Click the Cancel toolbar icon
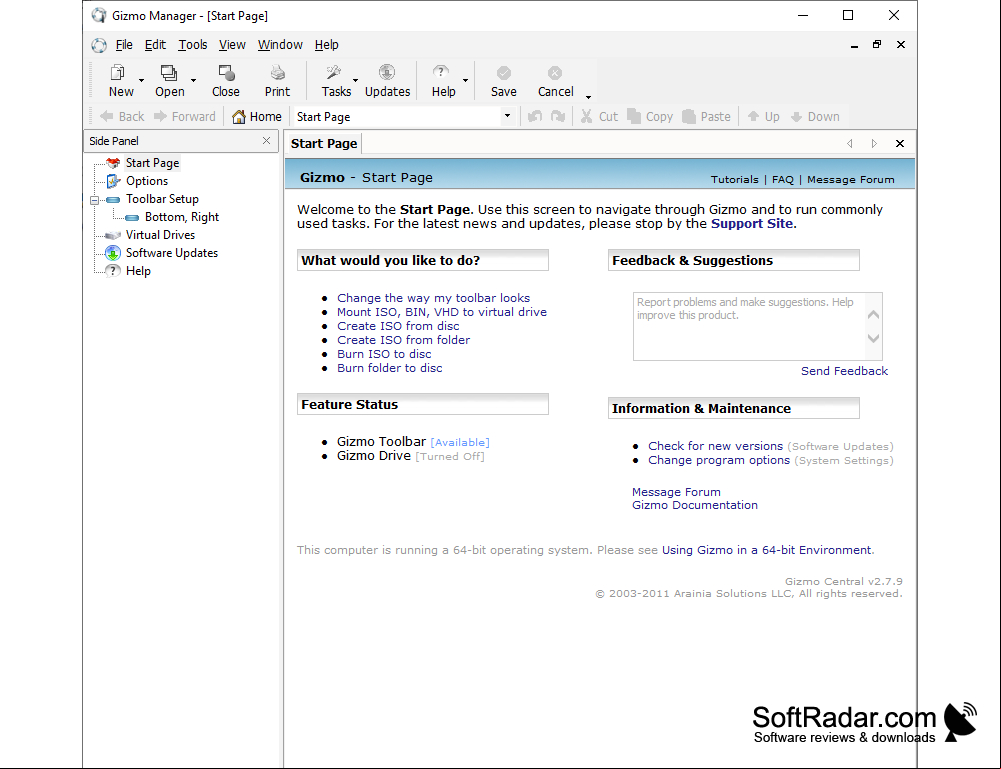1001x769 pixels. click(x=555, y=80)
